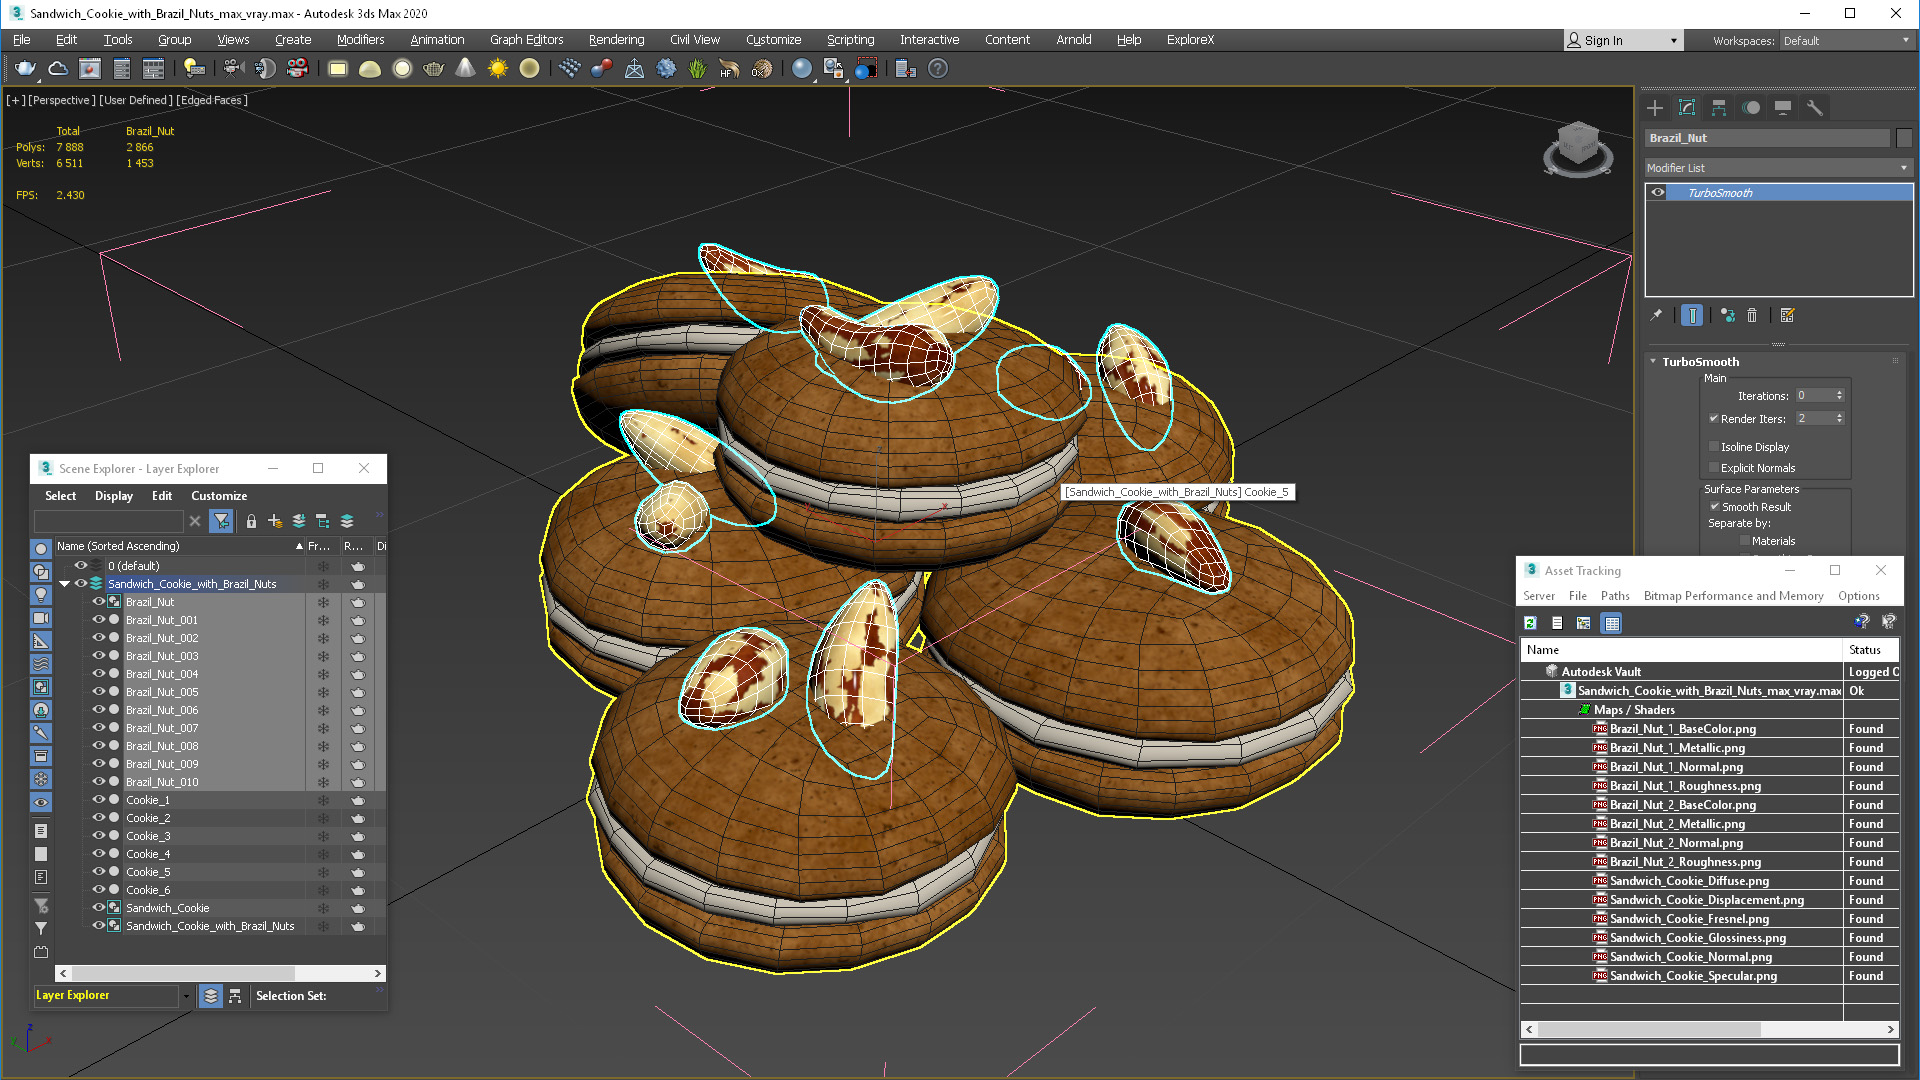
Task: Click the wireframe teapot icon
Action: [433, 68]
